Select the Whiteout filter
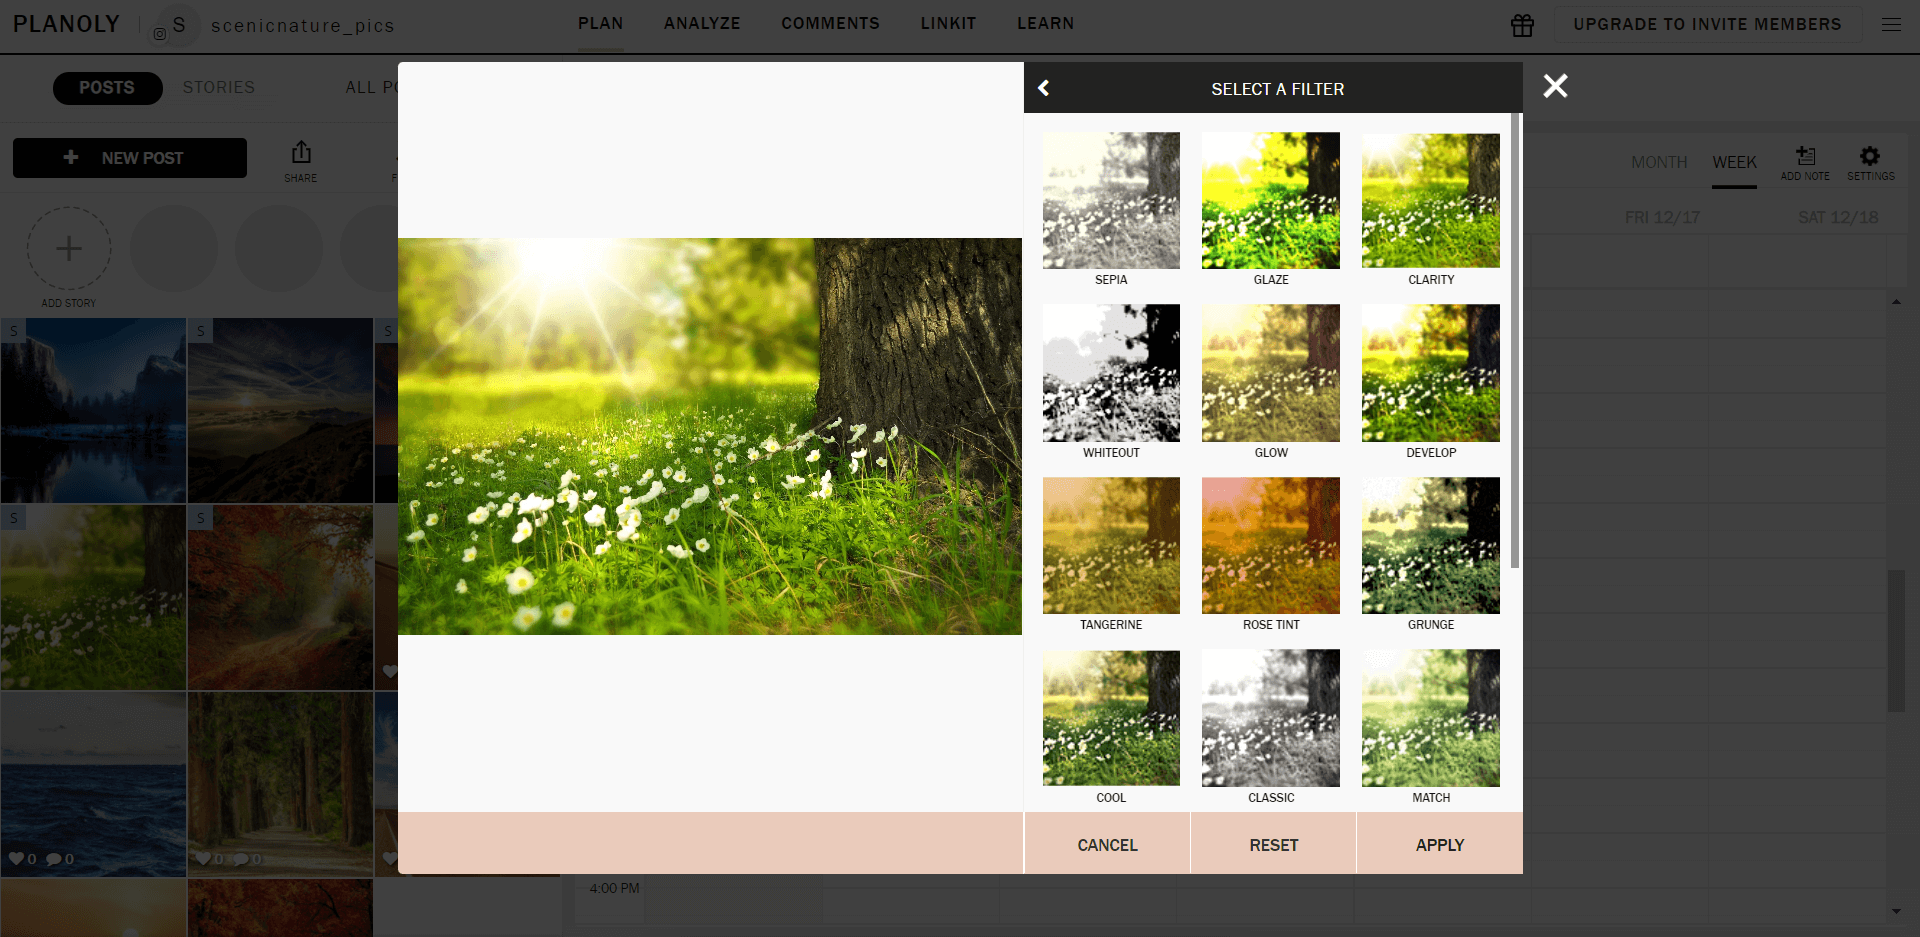Image resolution: width=1920 pixels, height=937 pixels. tap(1111, 373)
